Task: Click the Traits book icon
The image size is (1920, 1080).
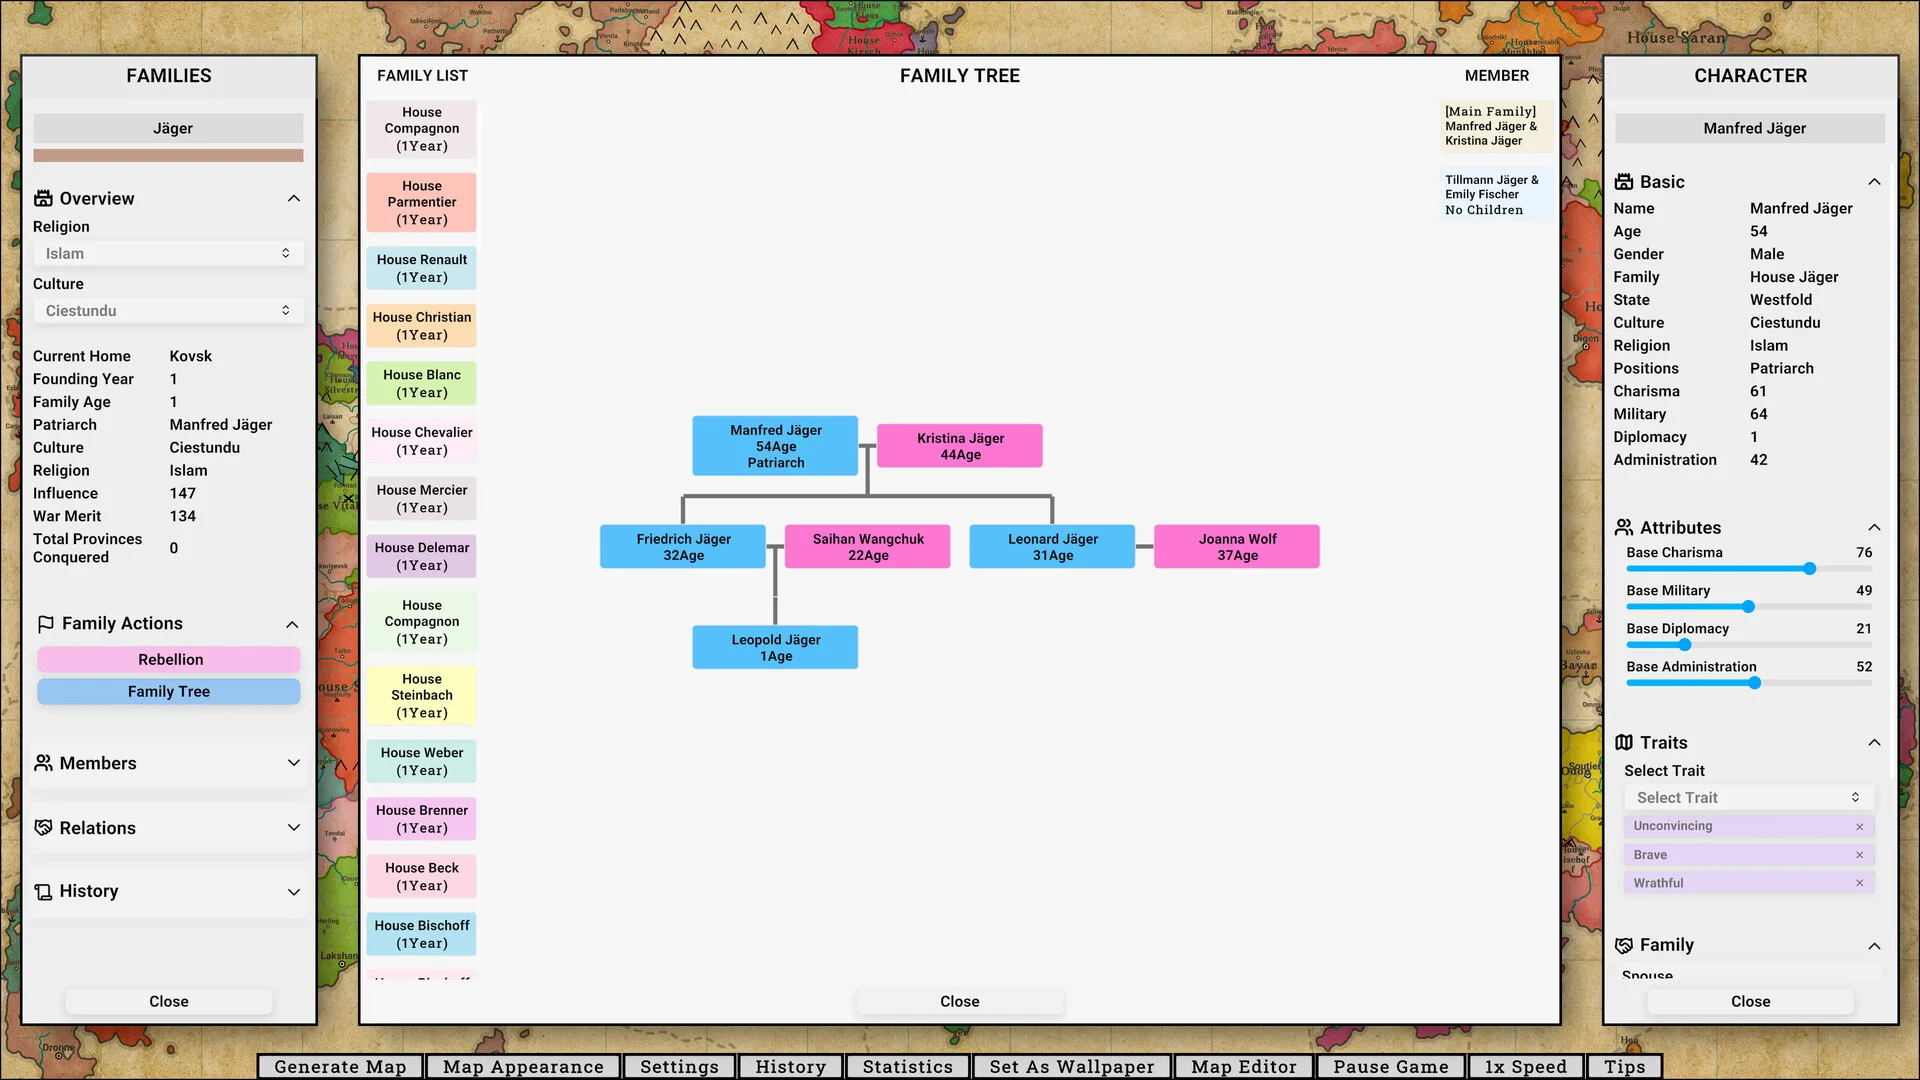Action: coord(1624,742)
